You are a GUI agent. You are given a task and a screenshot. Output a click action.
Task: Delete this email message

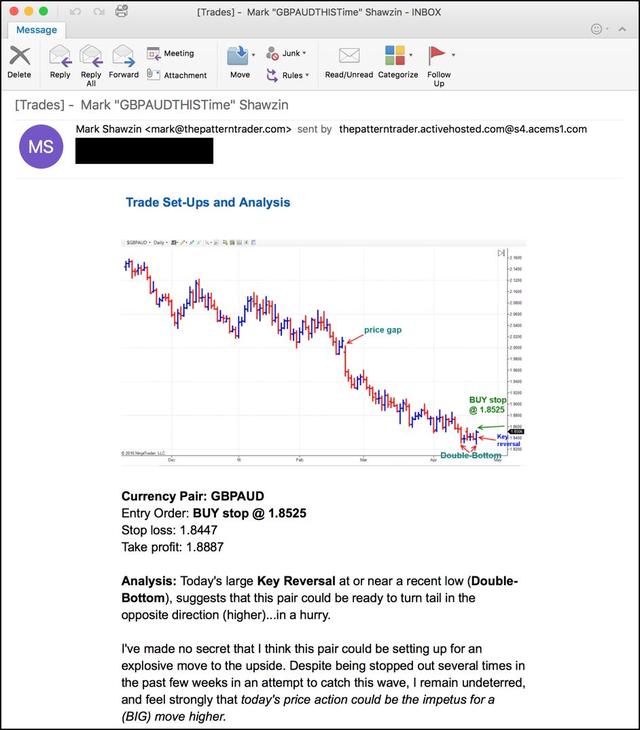click(x=19, y=60)
